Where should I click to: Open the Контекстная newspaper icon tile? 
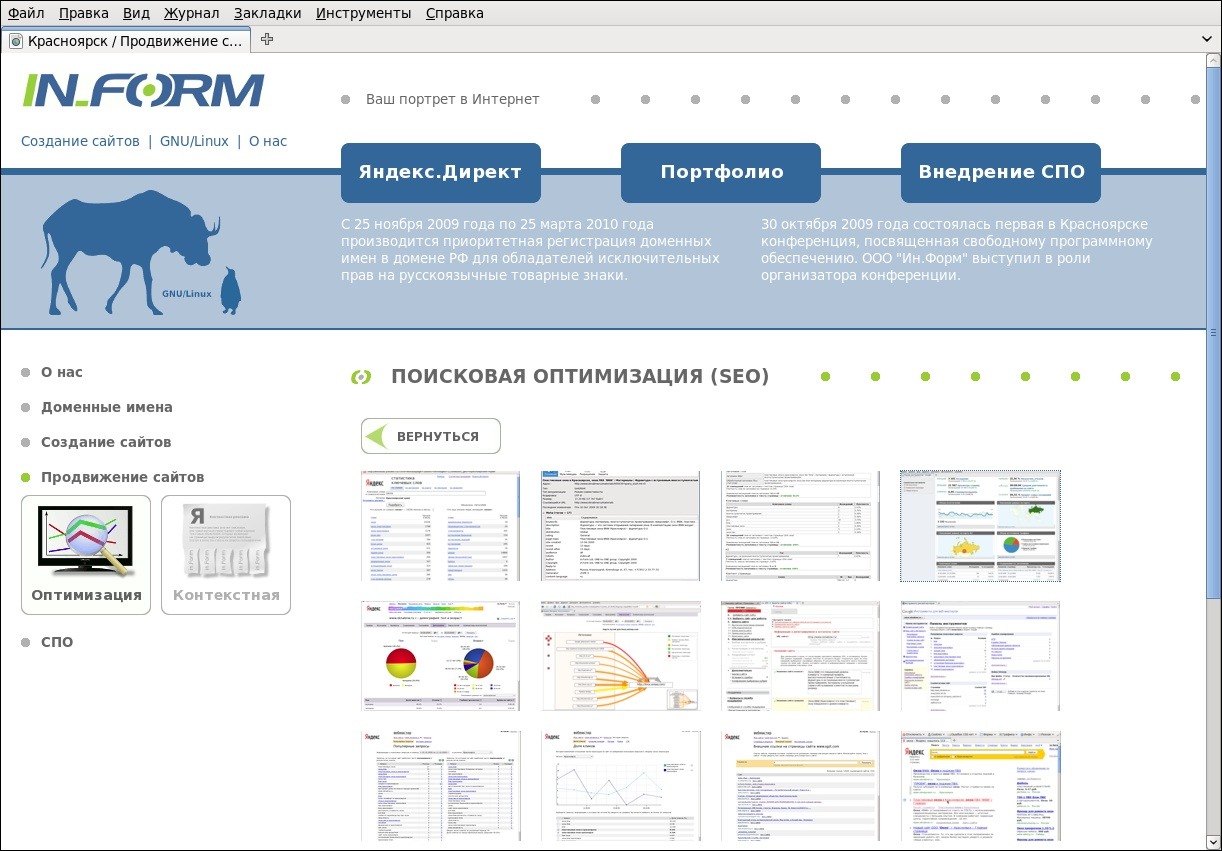point(226,553)
